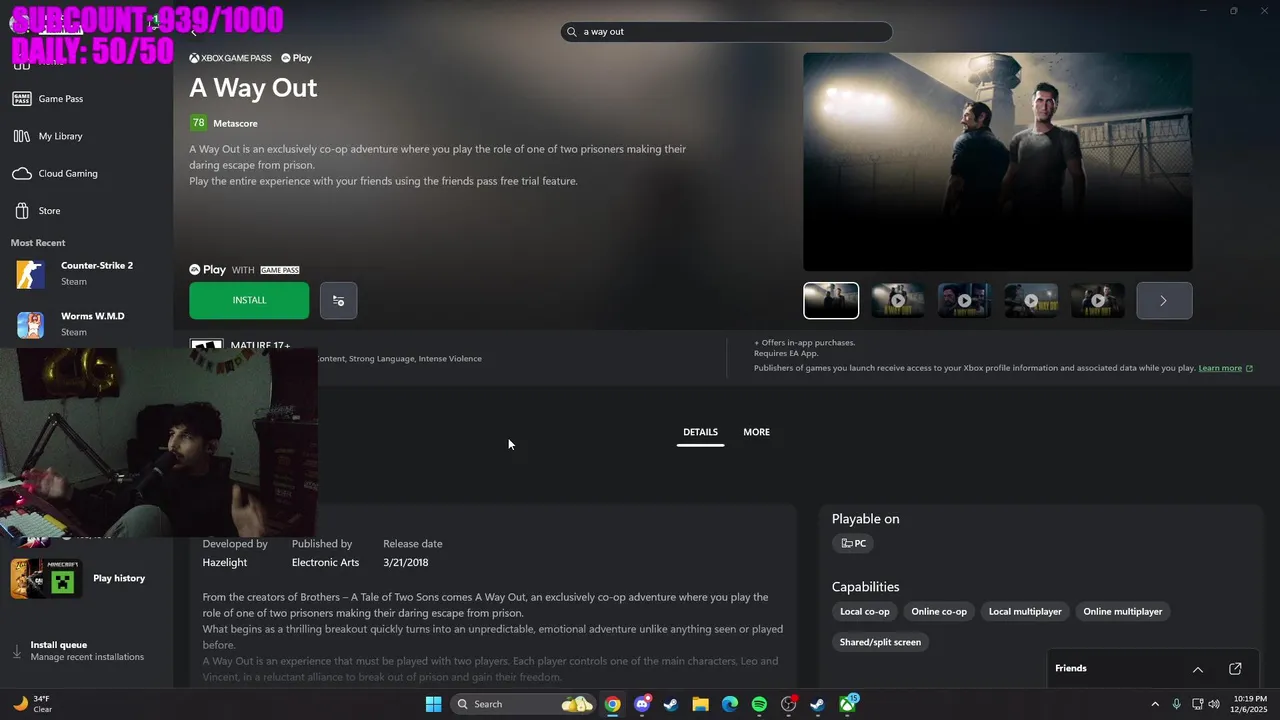Open Play history
1280x720 pixels.
[x=87, y=578]
